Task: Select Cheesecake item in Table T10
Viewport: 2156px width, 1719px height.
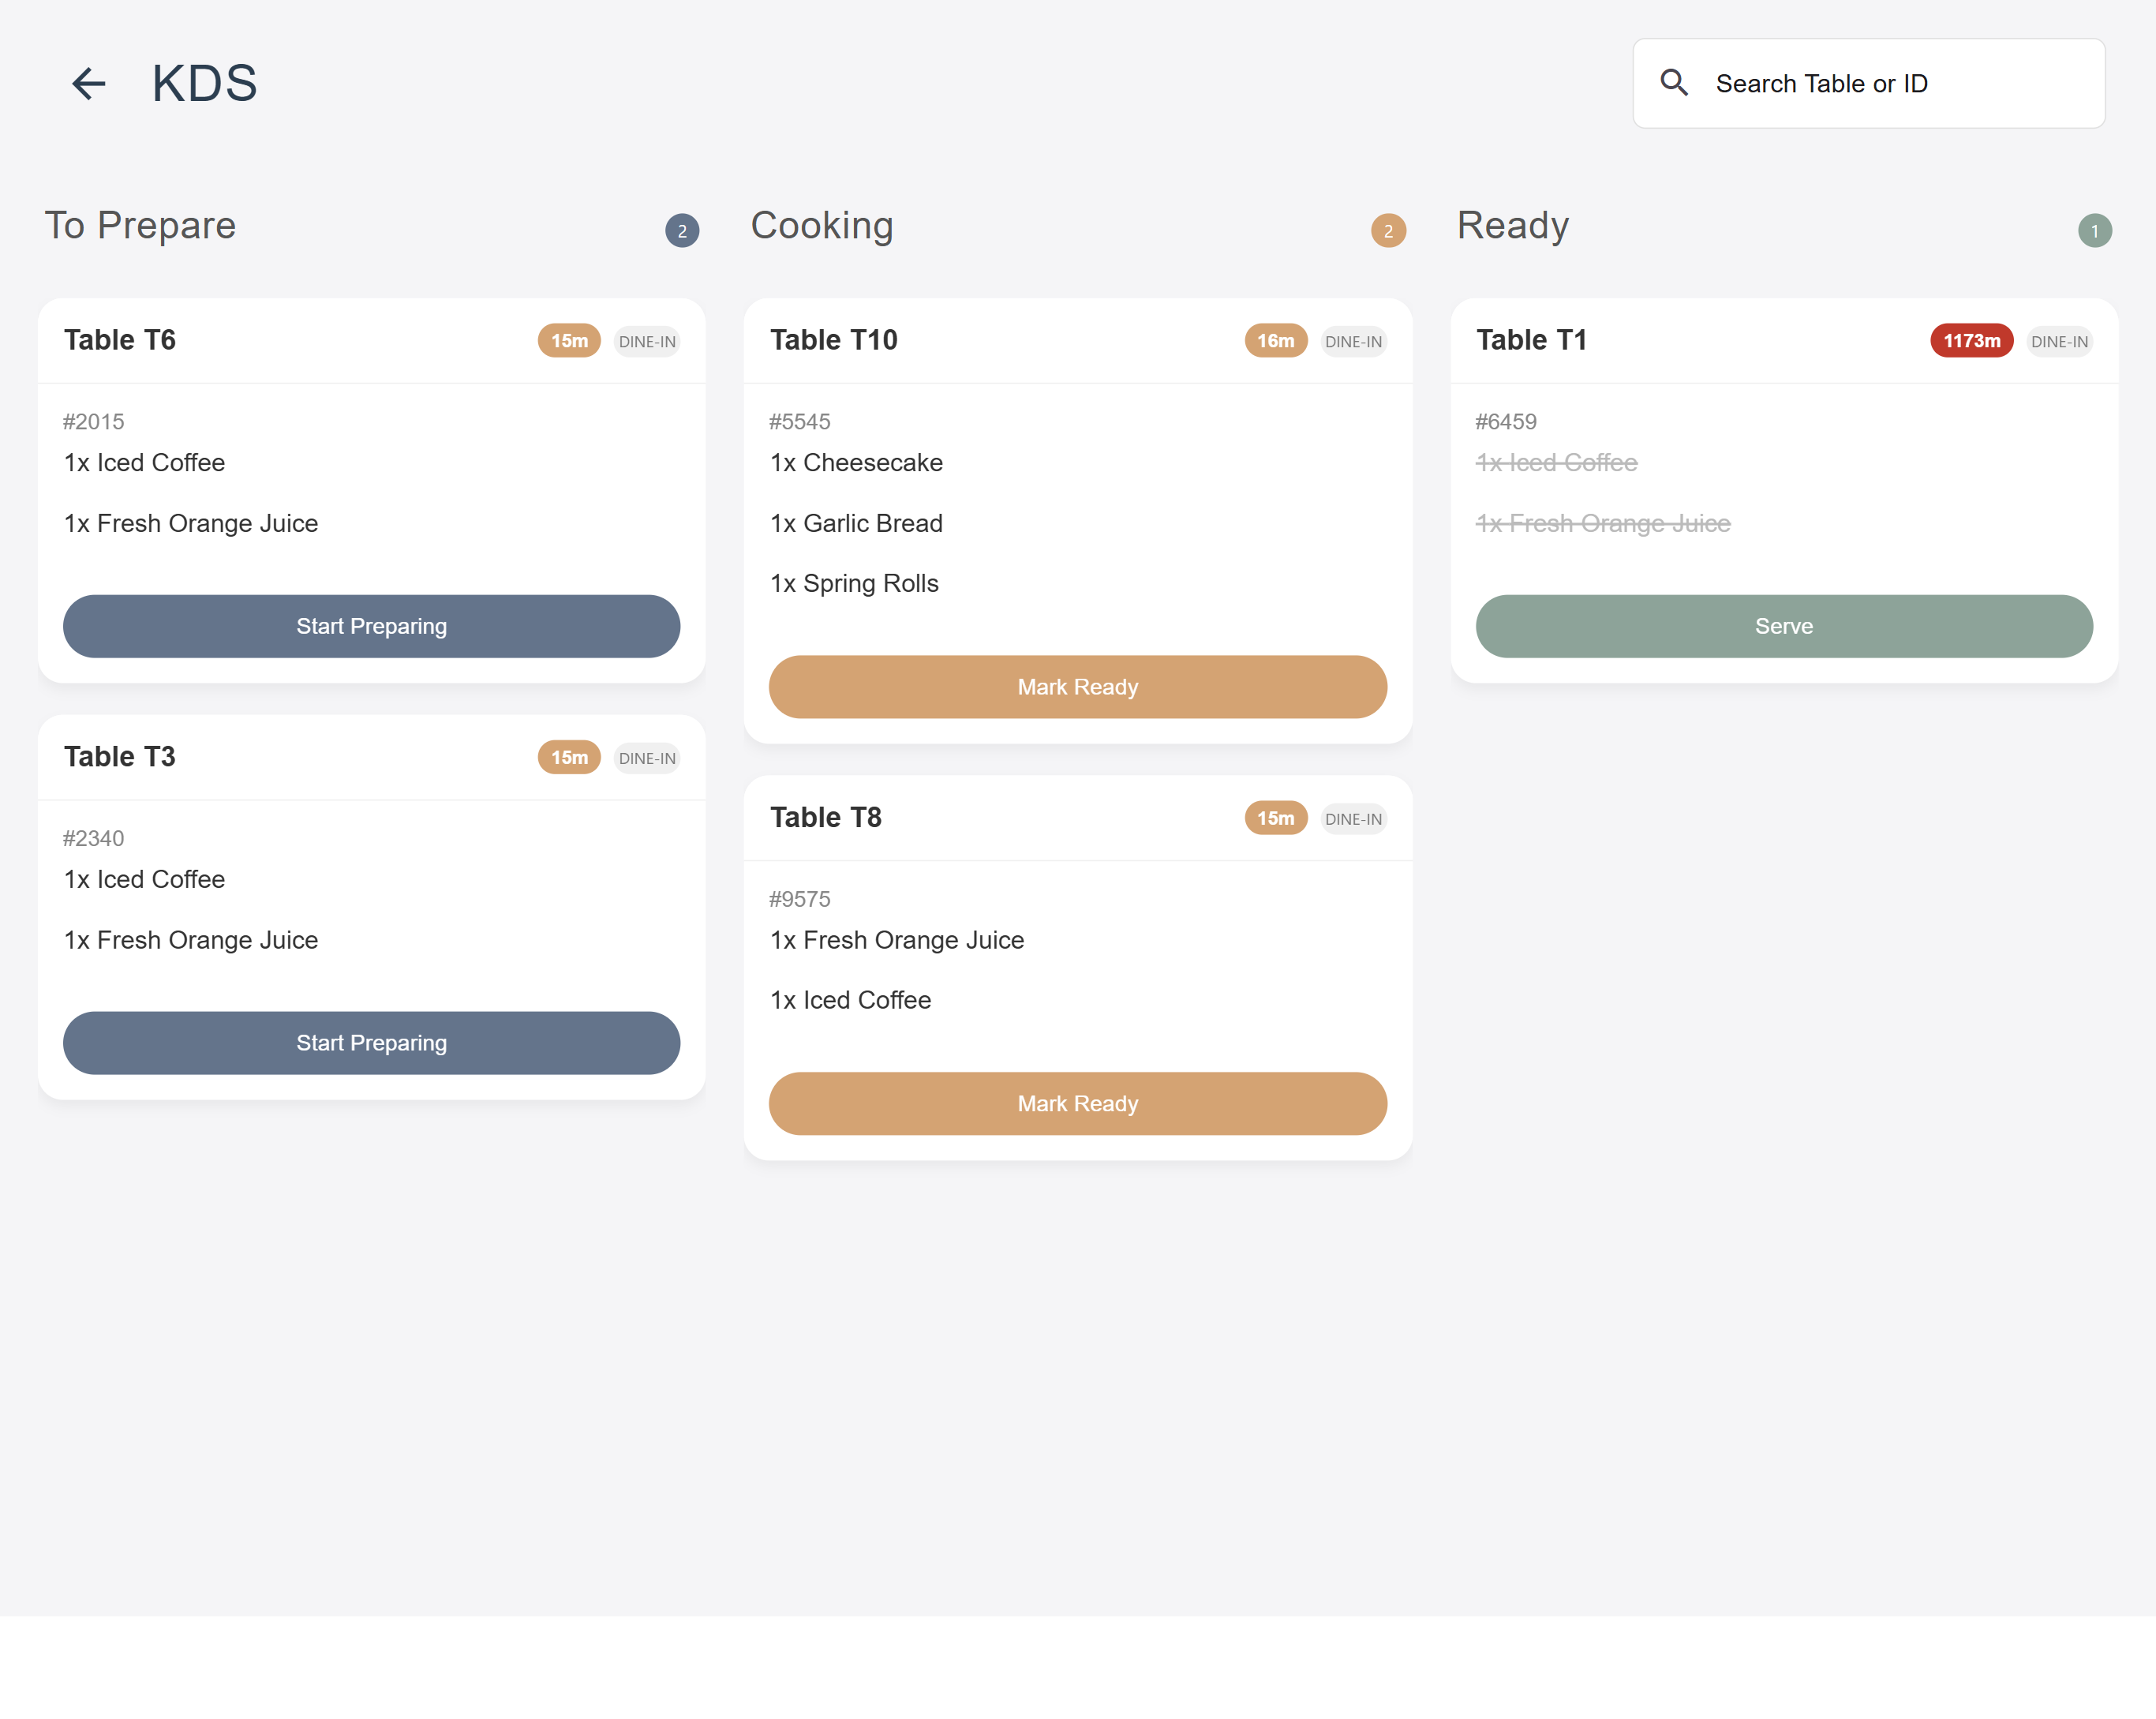Action: click(856, 463)
